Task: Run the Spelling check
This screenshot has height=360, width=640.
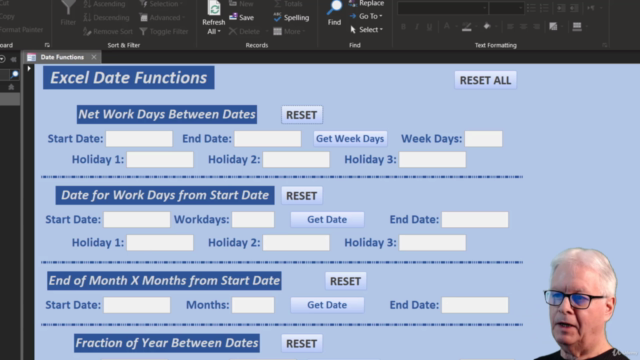Action: click(x=291, y=18)
